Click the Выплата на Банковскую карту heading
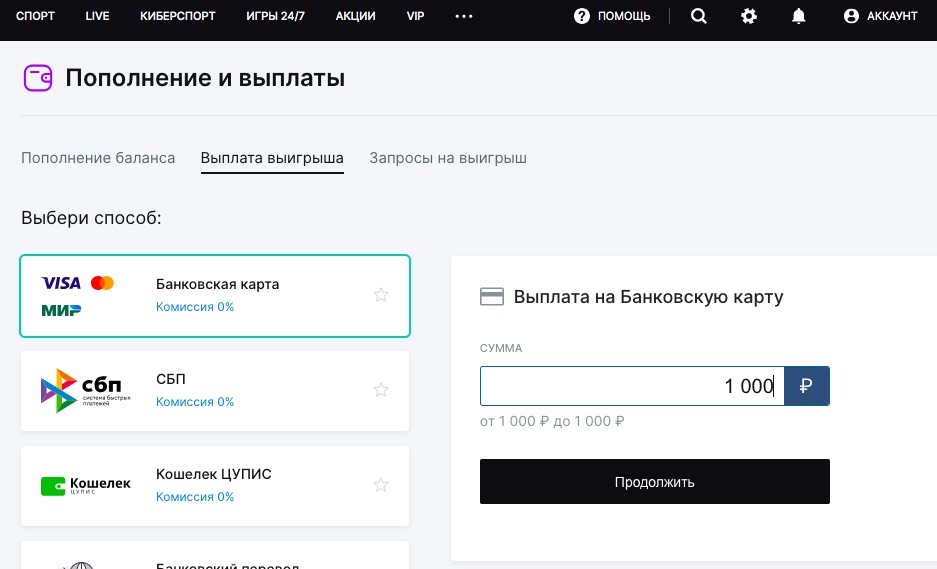Viewport: 937px width, 569px height. 648,296
